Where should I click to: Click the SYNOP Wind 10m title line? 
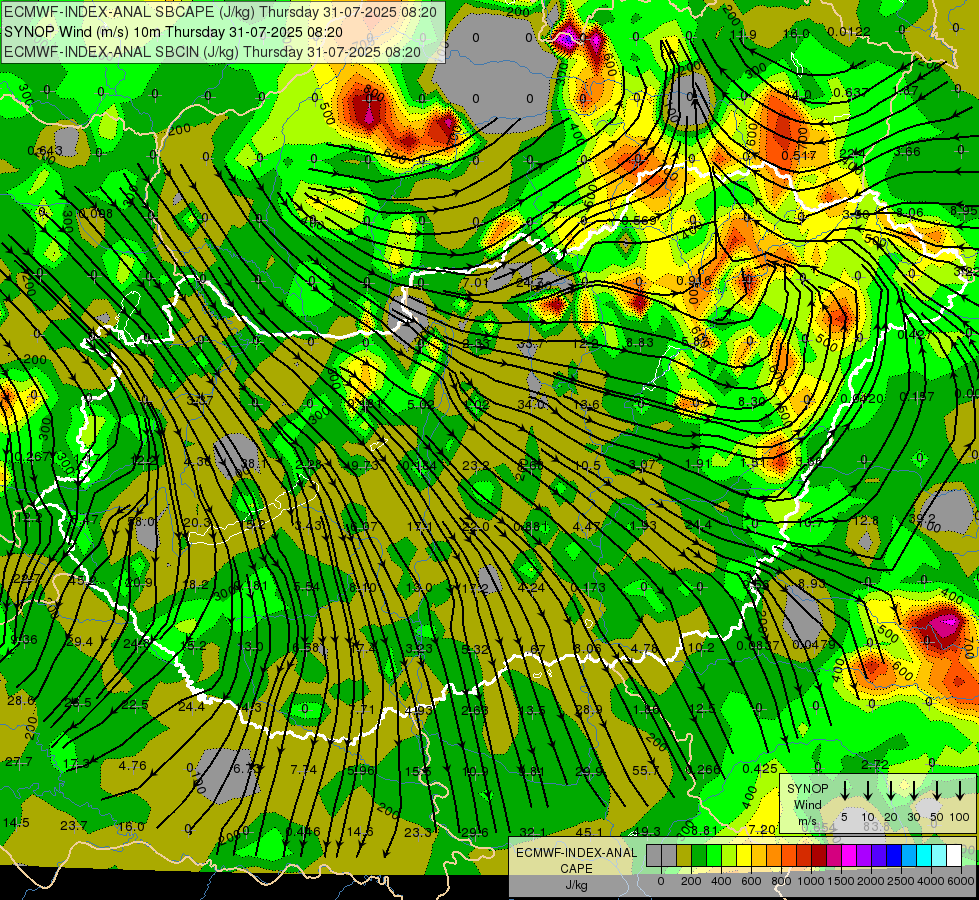[173, 32]
